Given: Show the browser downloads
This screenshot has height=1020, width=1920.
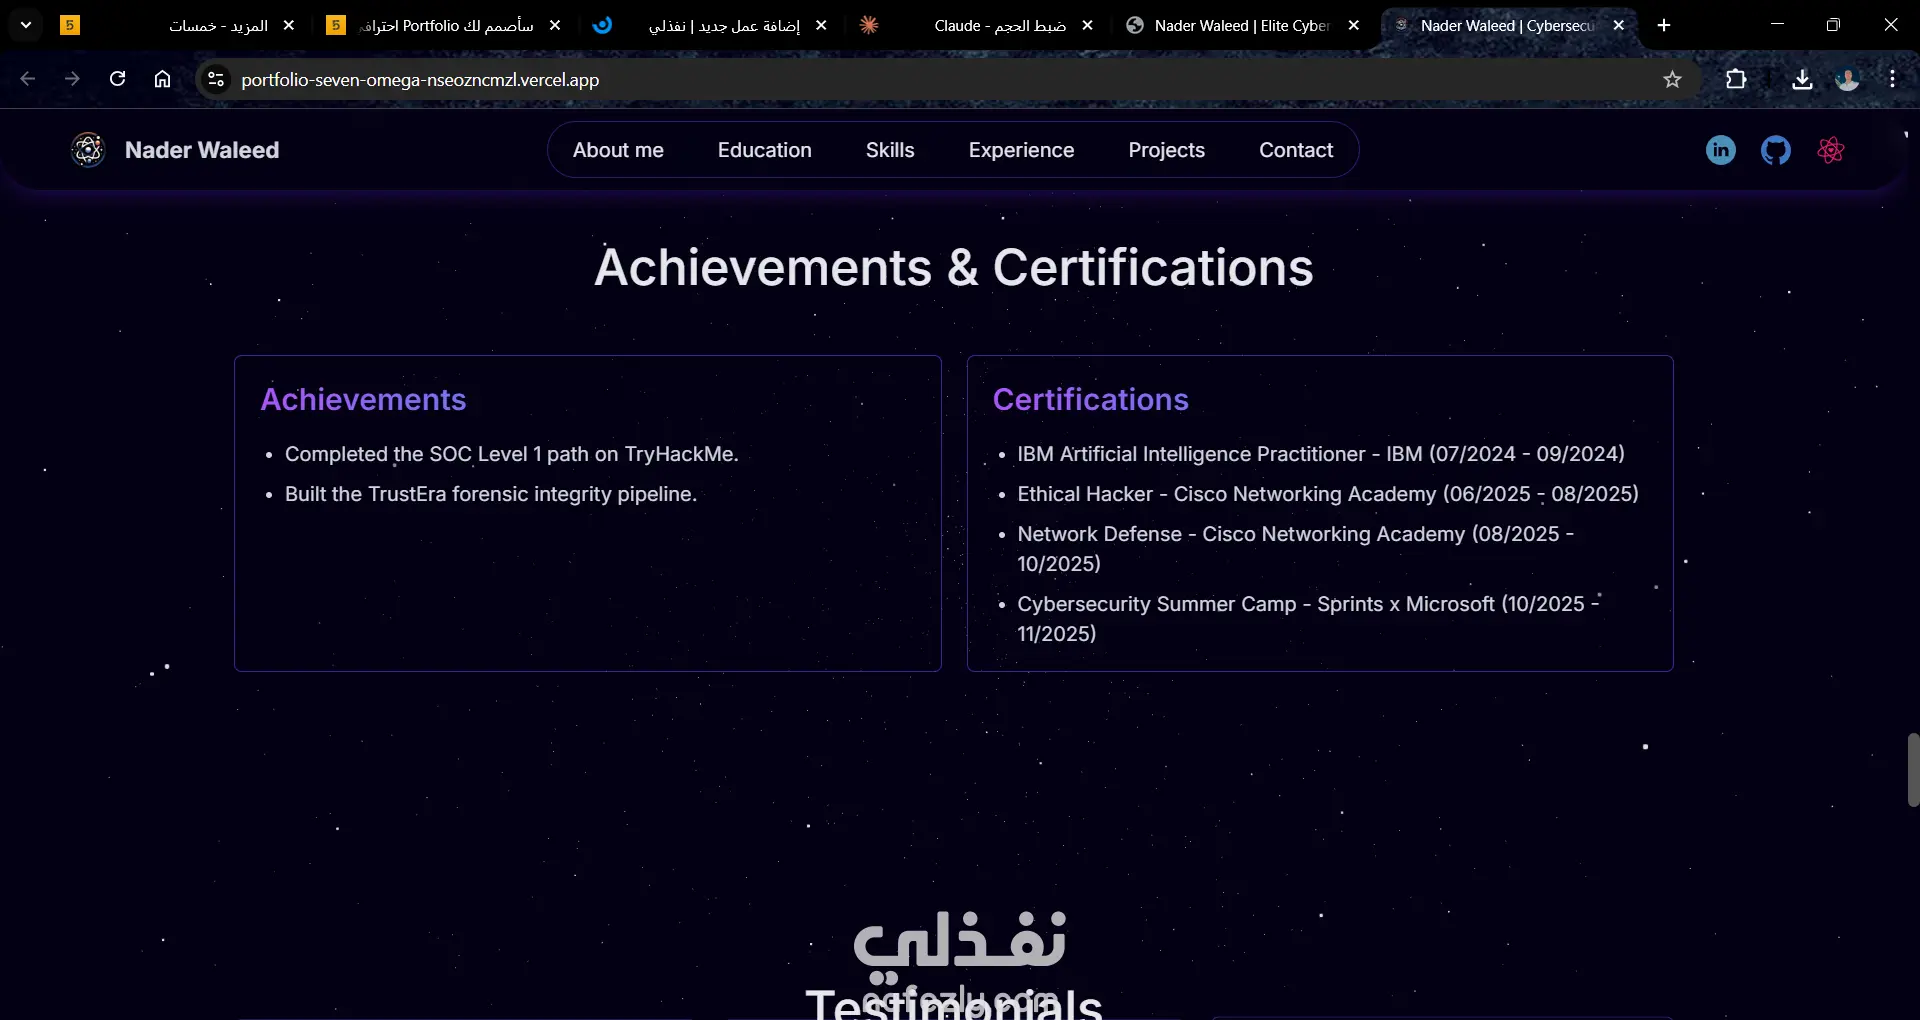Looking at the screenshot, I should (x=1802, y=79).
